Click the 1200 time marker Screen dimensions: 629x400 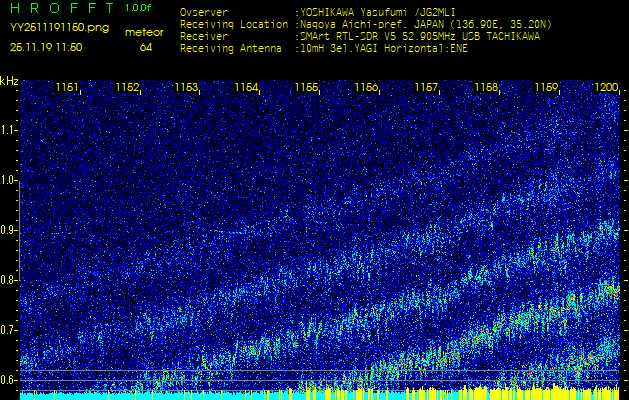605,87
